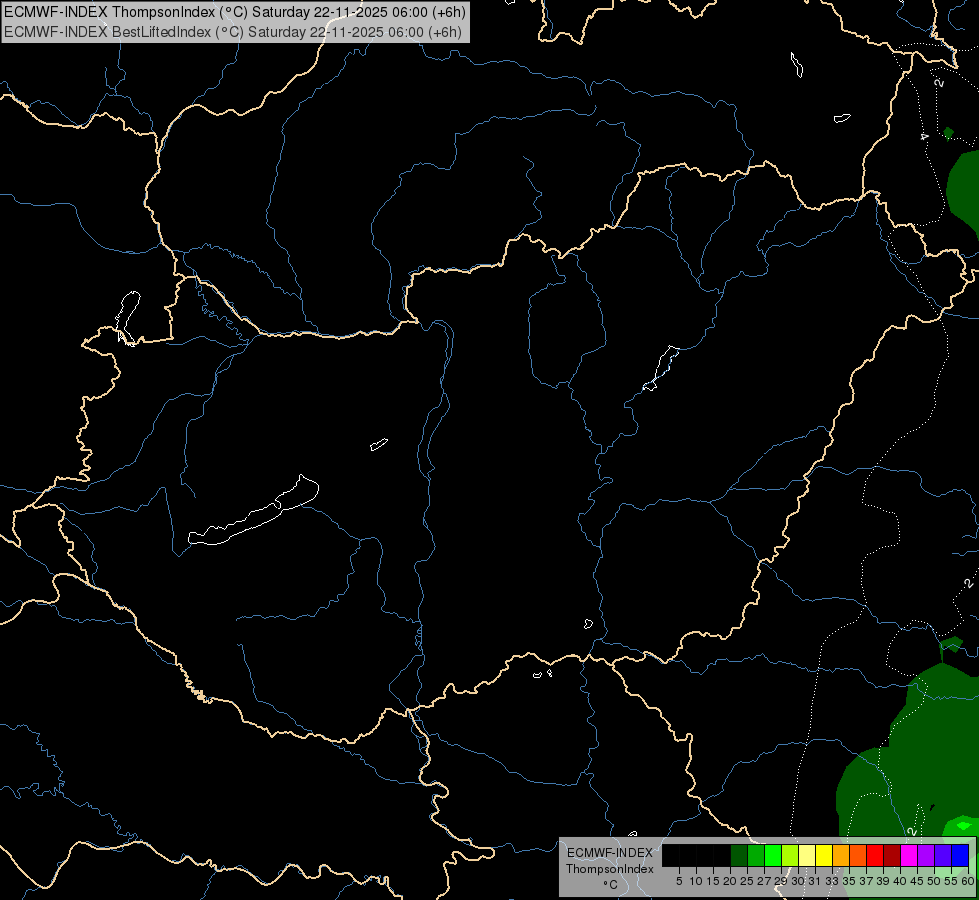The width and height of the screenshot is (979, 900).
Task: Click the '4' contour label on map
Action: click(925, 136)
